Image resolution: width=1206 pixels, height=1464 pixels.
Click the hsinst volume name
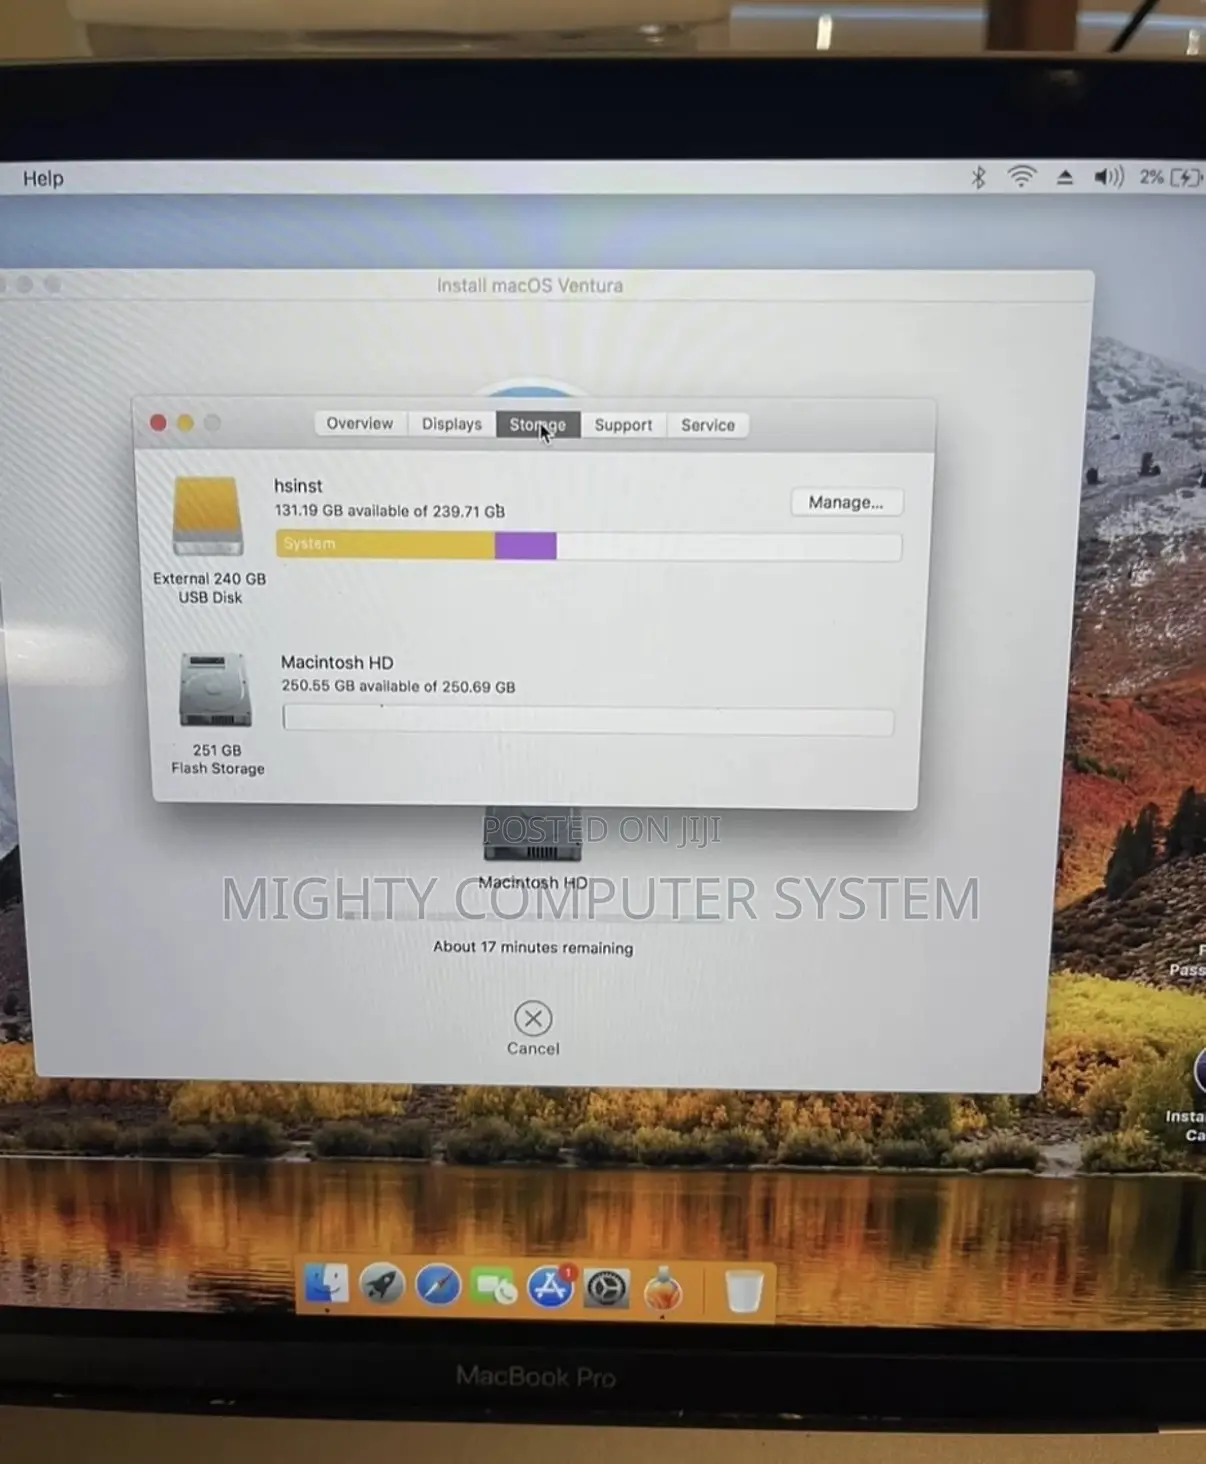point(298,486)
